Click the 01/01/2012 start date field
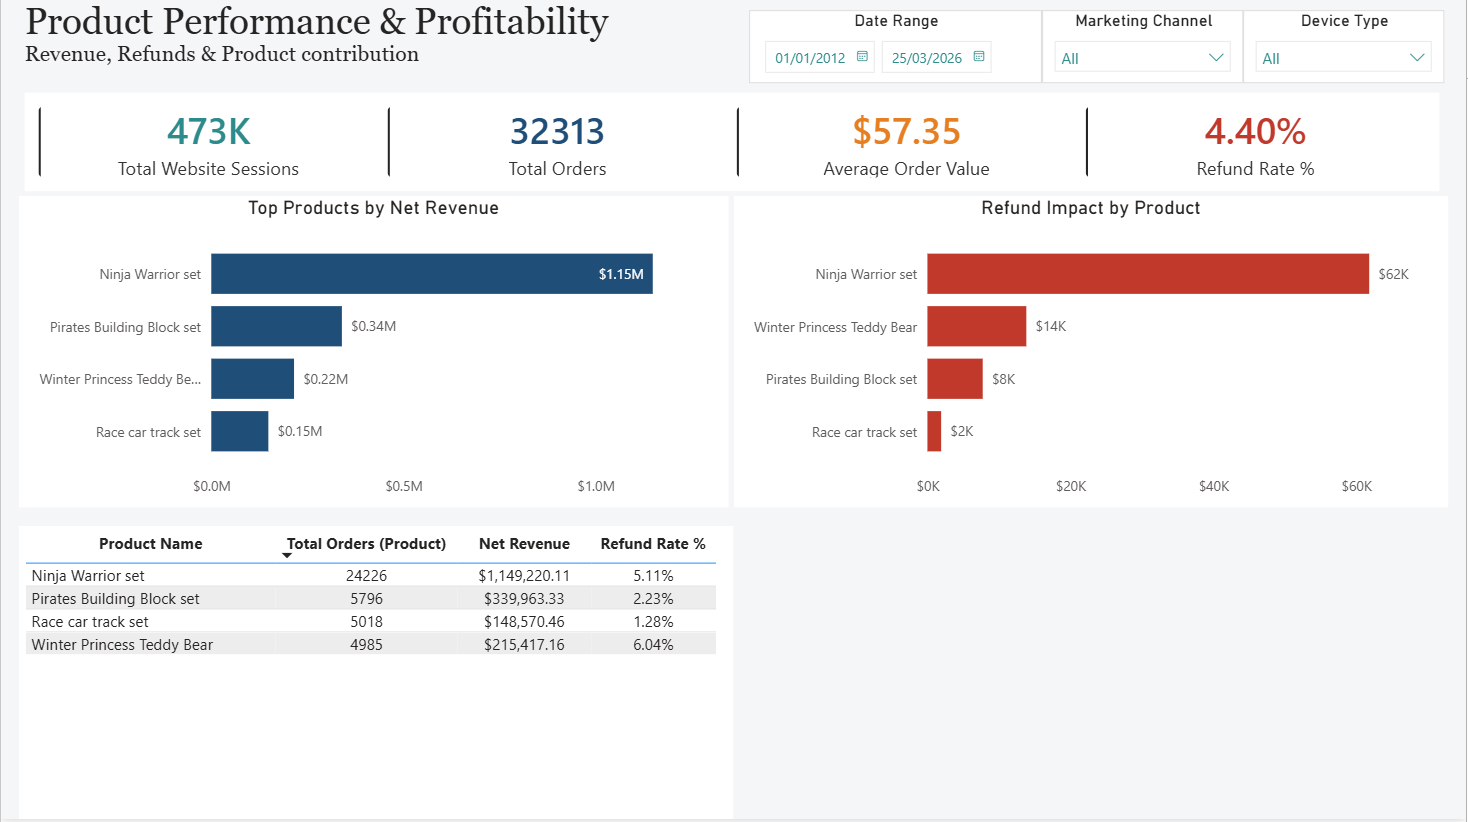Image resolution: width=1468 pixels, height=822 pixels. (x=810, y=58)
